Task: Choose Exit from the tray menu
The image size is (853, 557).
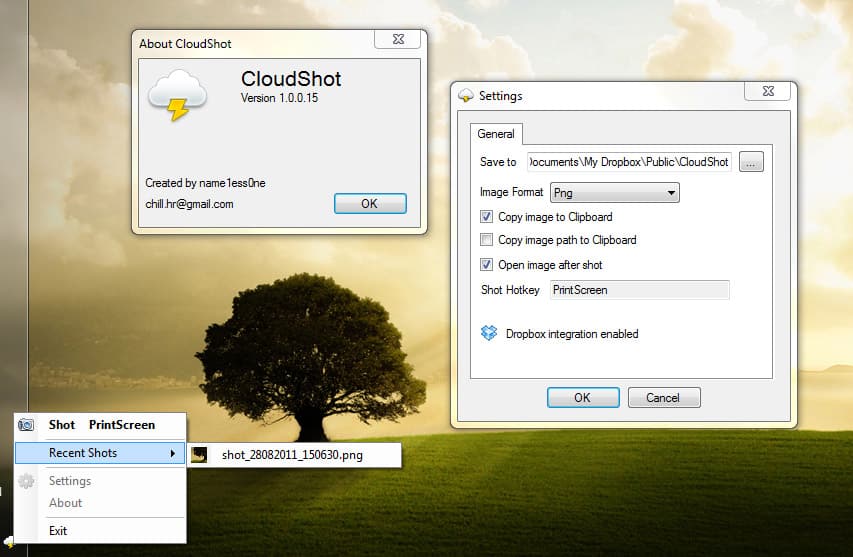Action: coord(58,531)
